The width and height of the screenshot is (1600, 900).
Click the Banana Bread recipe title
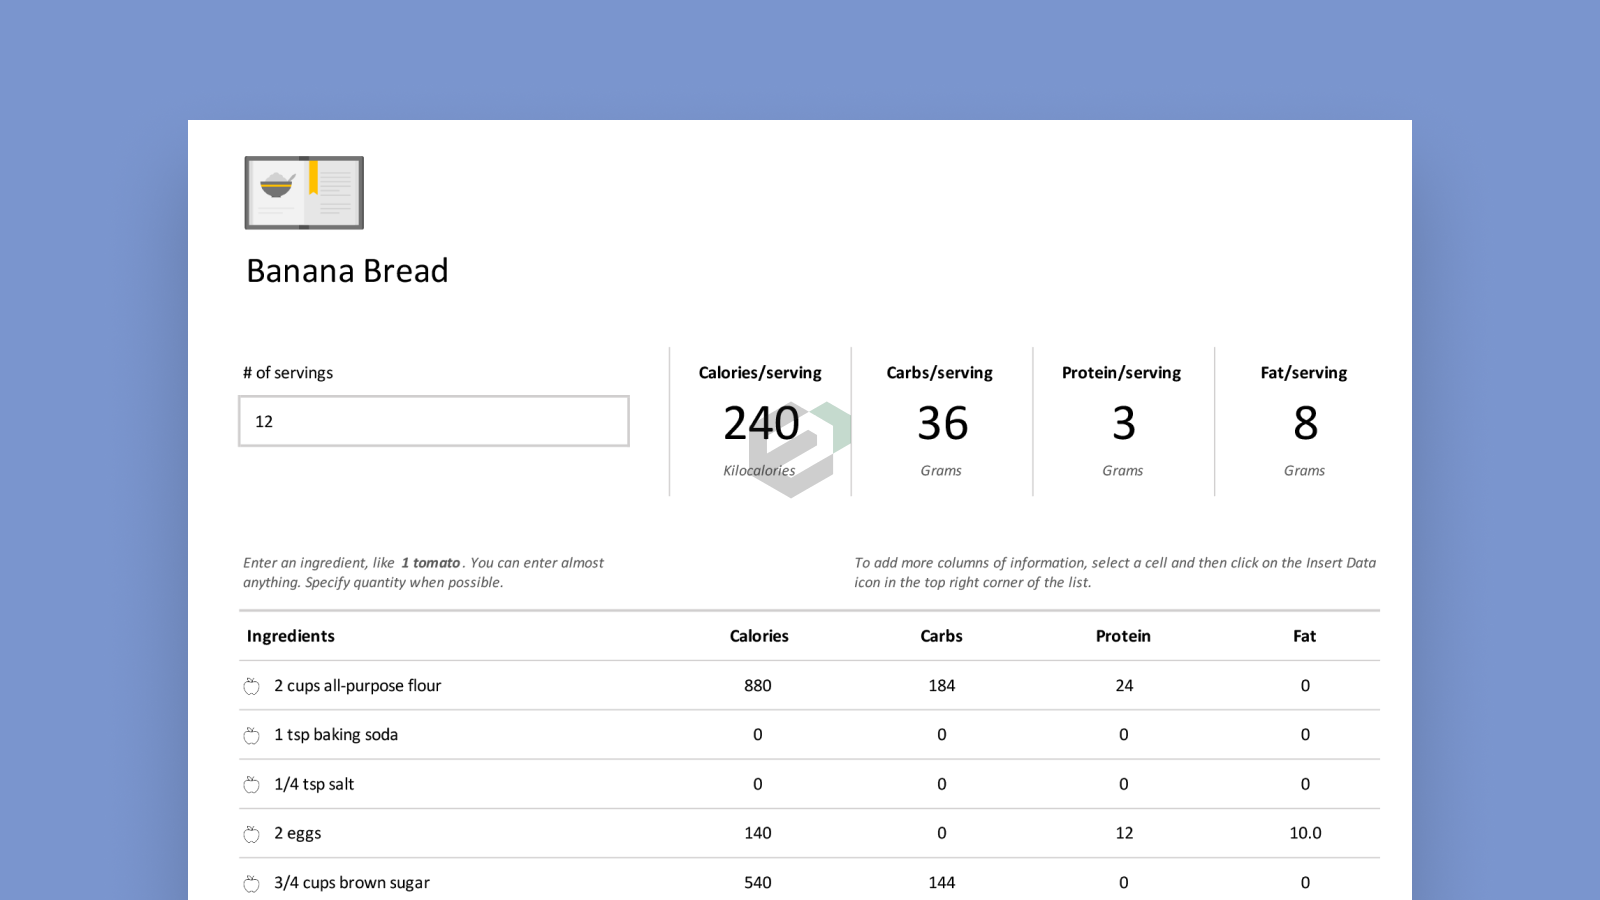click(x=347, y=270)
